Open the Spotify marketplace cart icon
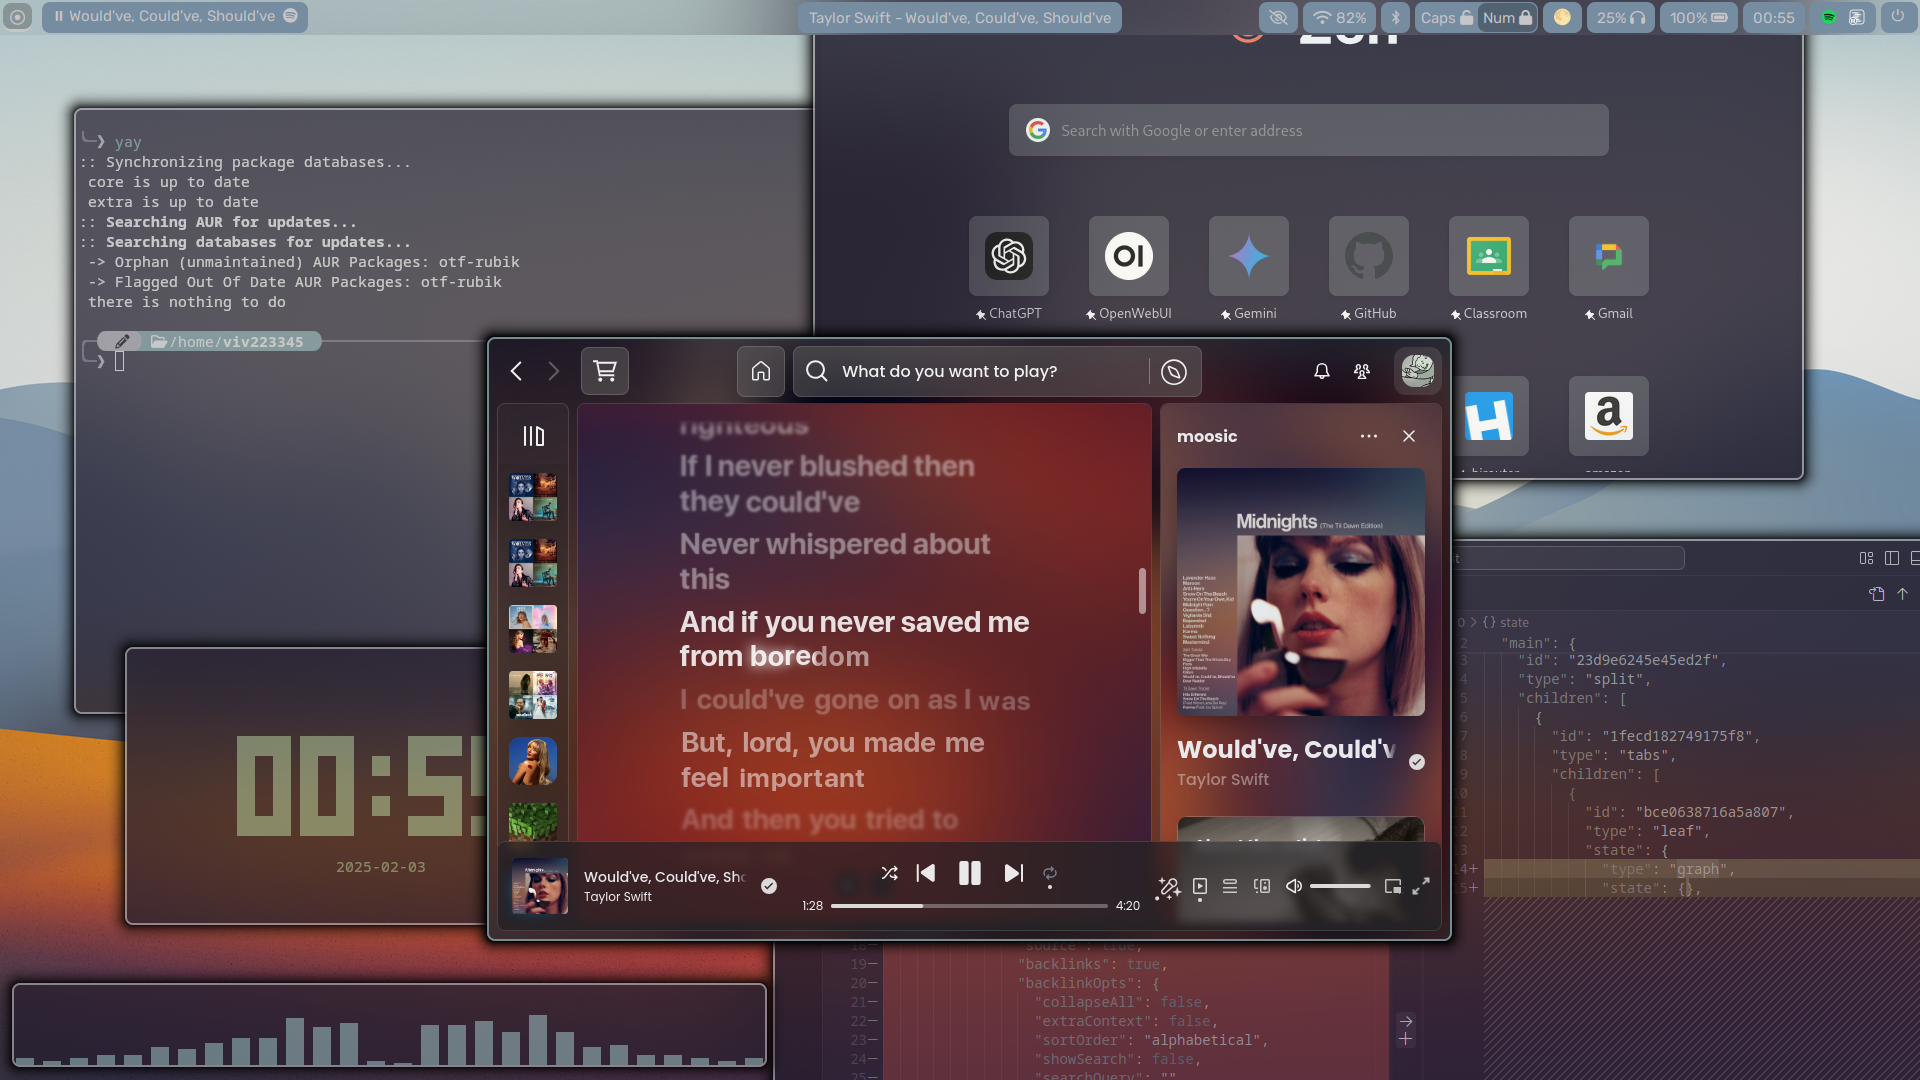The height and width of the screenshot is (1080, 1920). (605, 371)
